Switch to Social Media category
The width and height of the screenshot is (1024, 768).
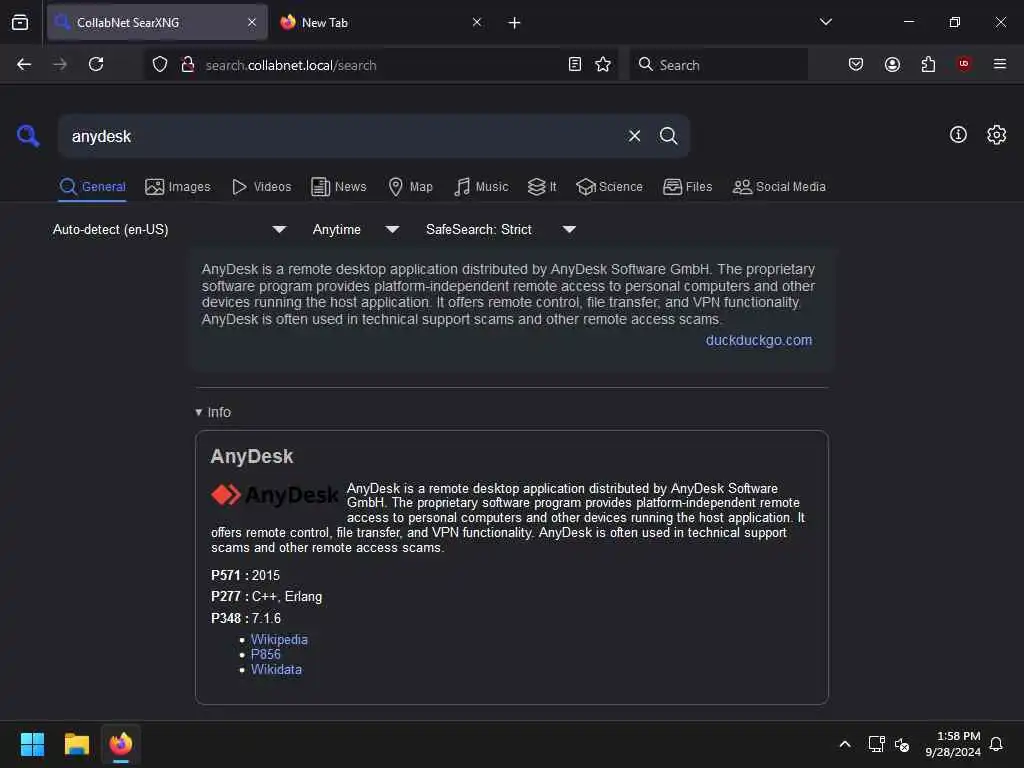[x=779, y=187]
